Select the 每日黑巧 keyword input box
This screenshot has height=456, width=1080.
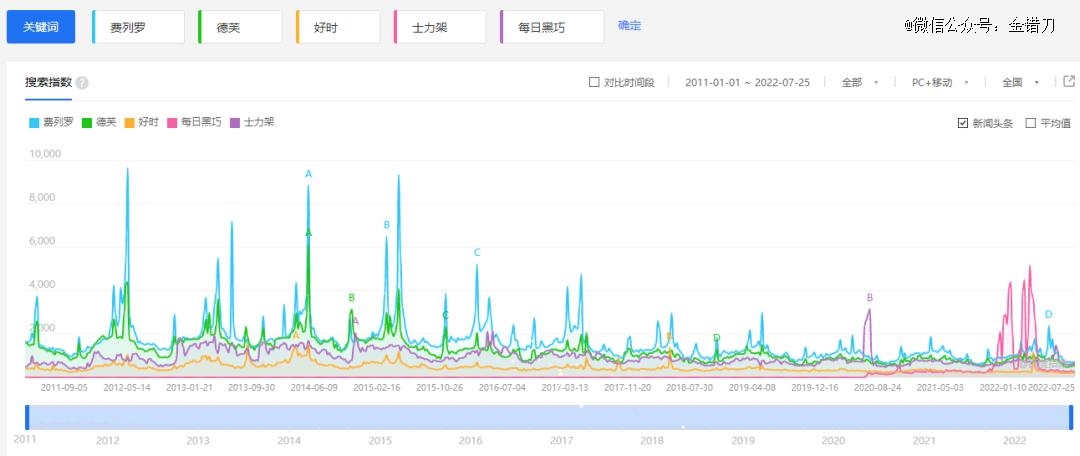tap(552, 27)
